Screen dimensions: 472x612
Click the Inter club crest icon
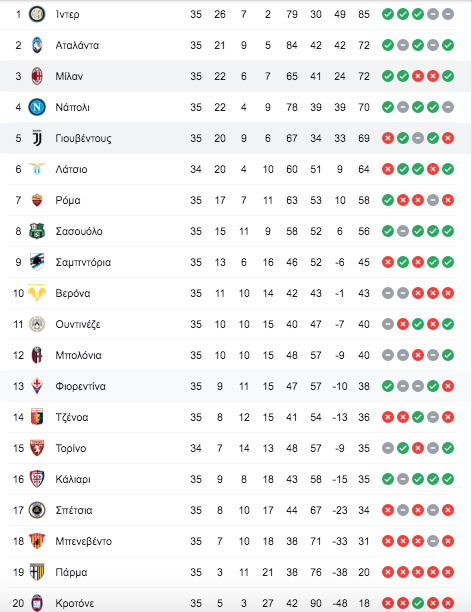tap(37, 14)
